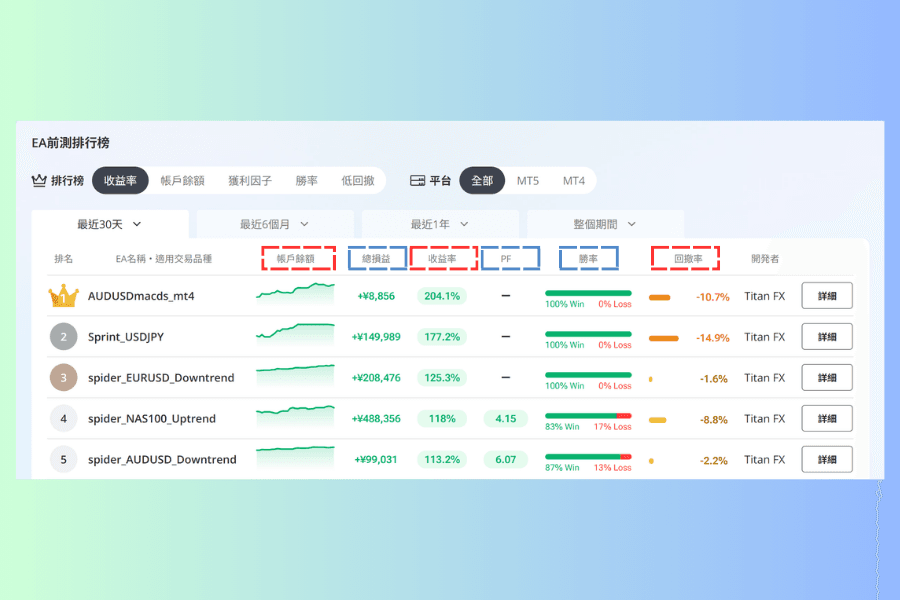Click the 勝率 column header

point(588,259)
